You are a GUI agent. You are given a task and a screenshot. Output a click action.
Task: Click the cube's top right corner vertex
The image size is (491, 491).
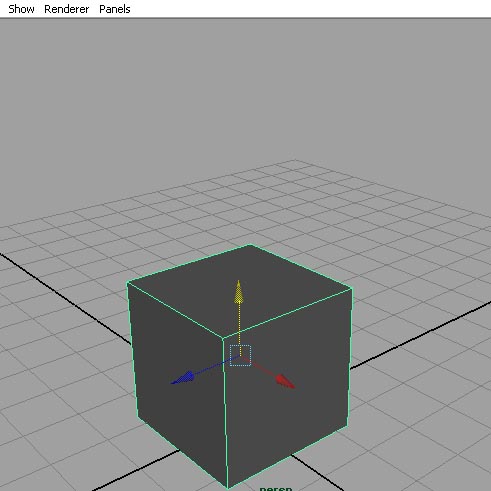pos(352,289)
